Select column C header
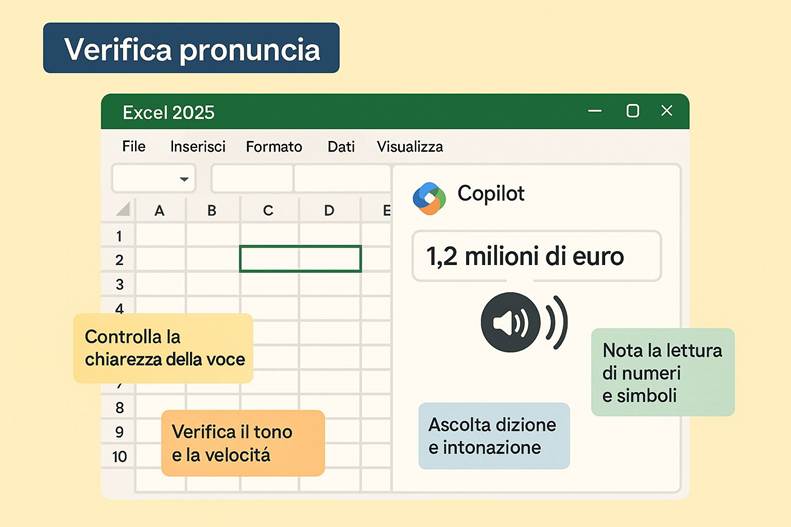The height and width of the screenshot is (527, 791). [268, 210]
